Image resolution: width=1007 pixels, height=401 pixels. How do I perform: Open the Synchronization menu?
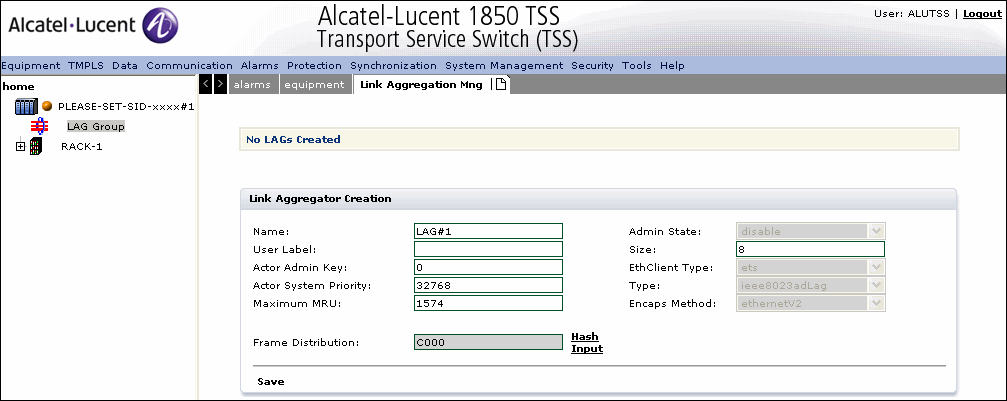pyautogui.click(x=393, y=66)
